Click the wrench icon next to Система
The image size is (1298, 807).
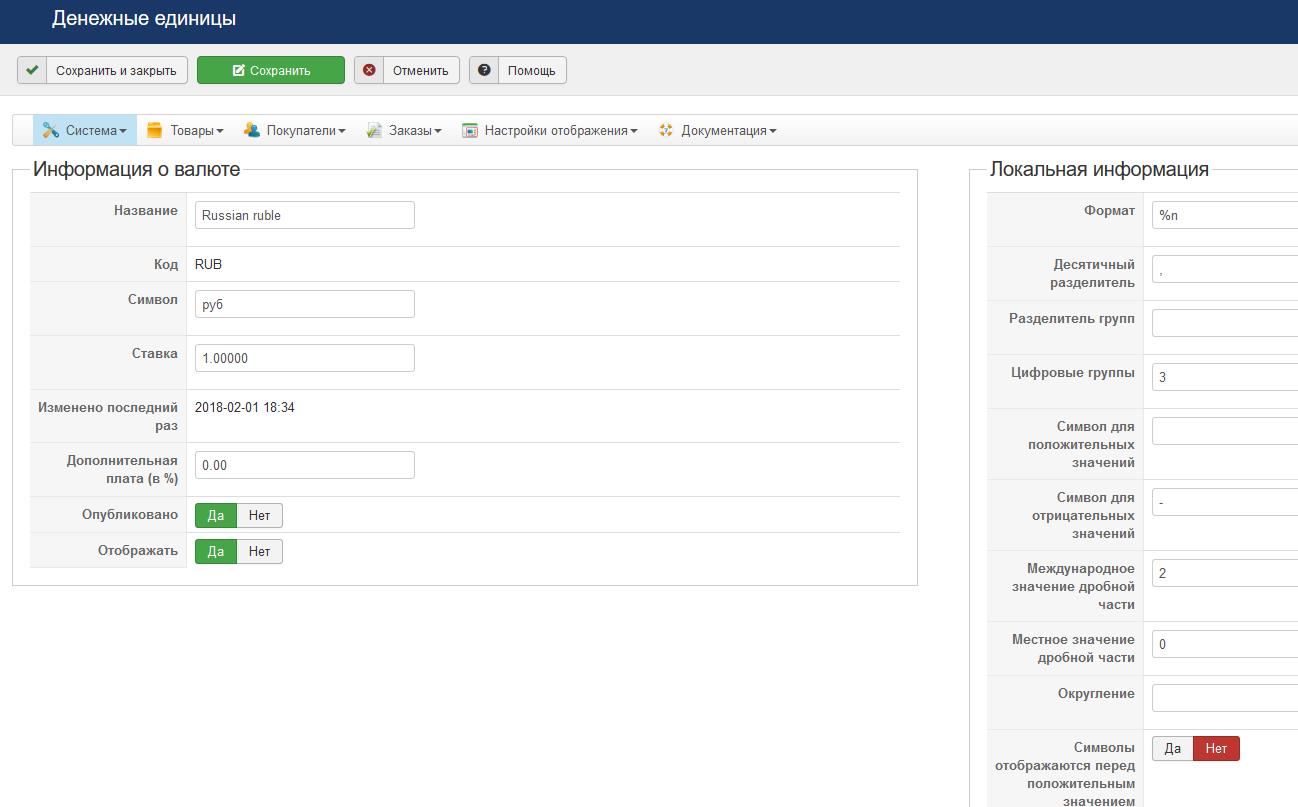(x=50, y=130)
